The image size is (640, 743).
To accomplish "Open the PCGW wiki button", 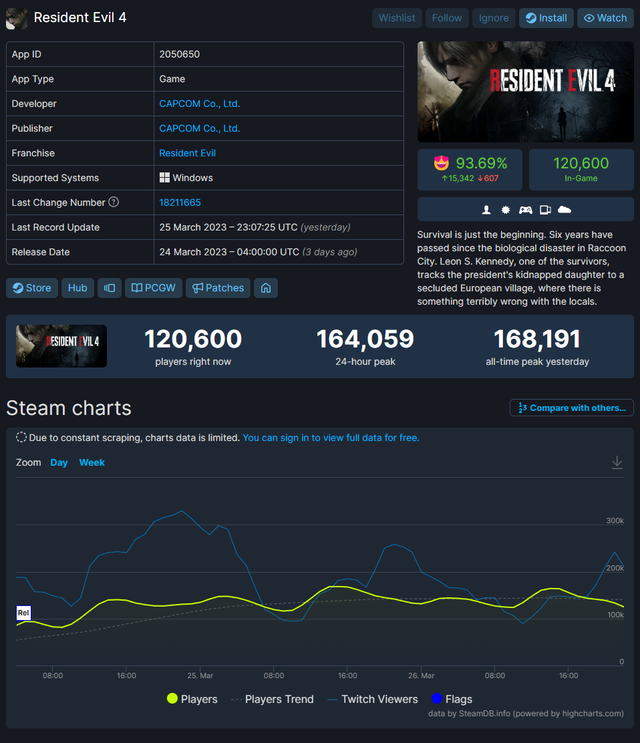I will click(x=153, y=288).
